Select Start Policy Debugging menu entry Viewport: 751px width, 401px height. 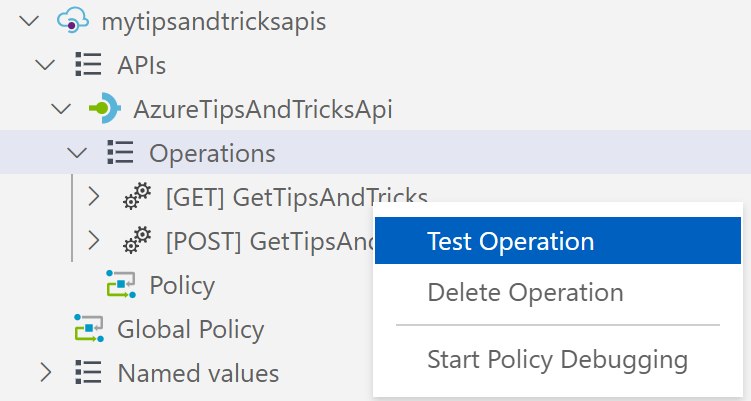558,359
